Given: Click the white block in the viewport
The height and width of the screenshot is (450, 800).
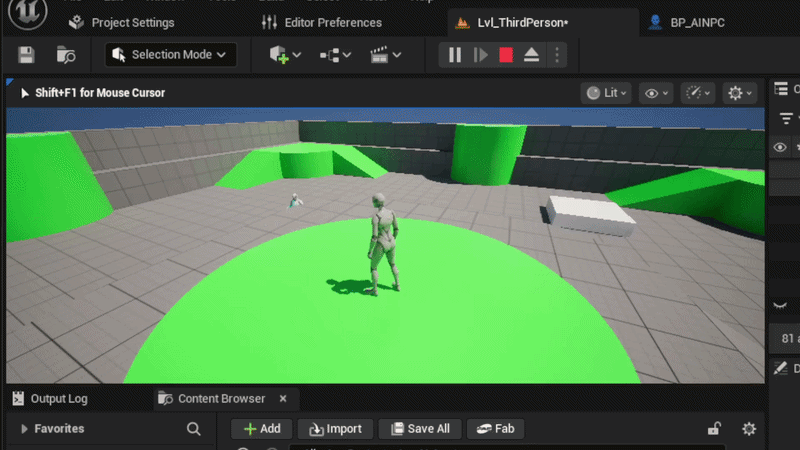Looking at the screenshot, I should (590, 216).
